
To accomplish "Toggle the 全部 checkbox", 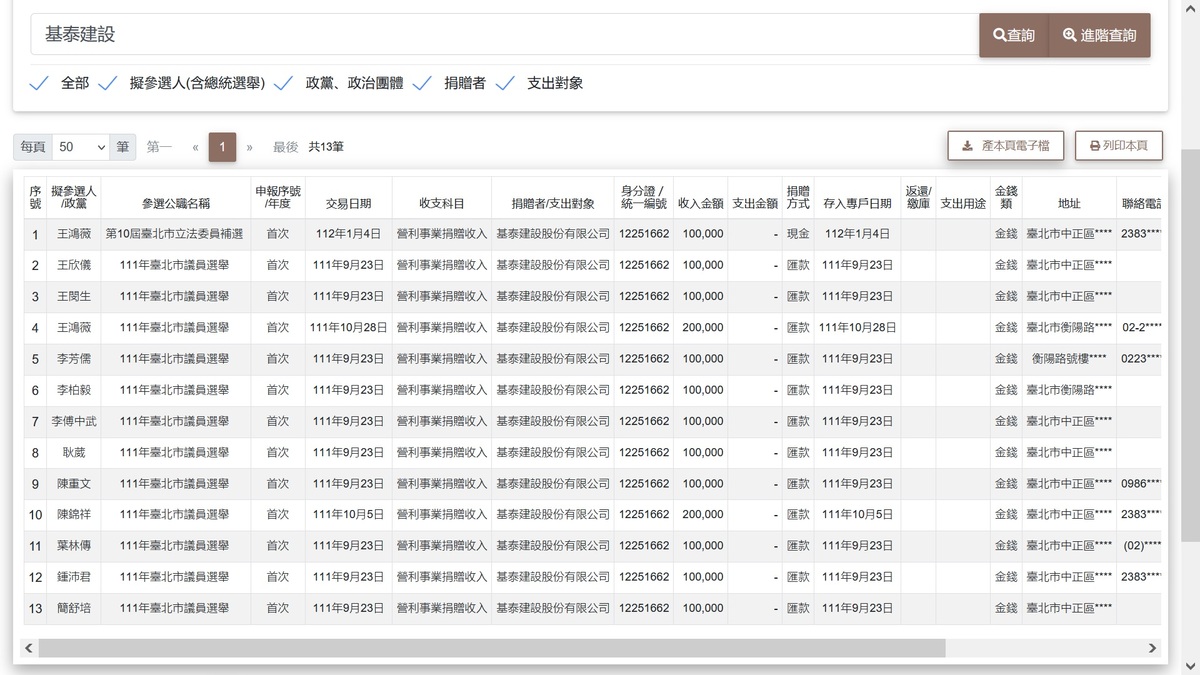I will (x=39, y=83).
